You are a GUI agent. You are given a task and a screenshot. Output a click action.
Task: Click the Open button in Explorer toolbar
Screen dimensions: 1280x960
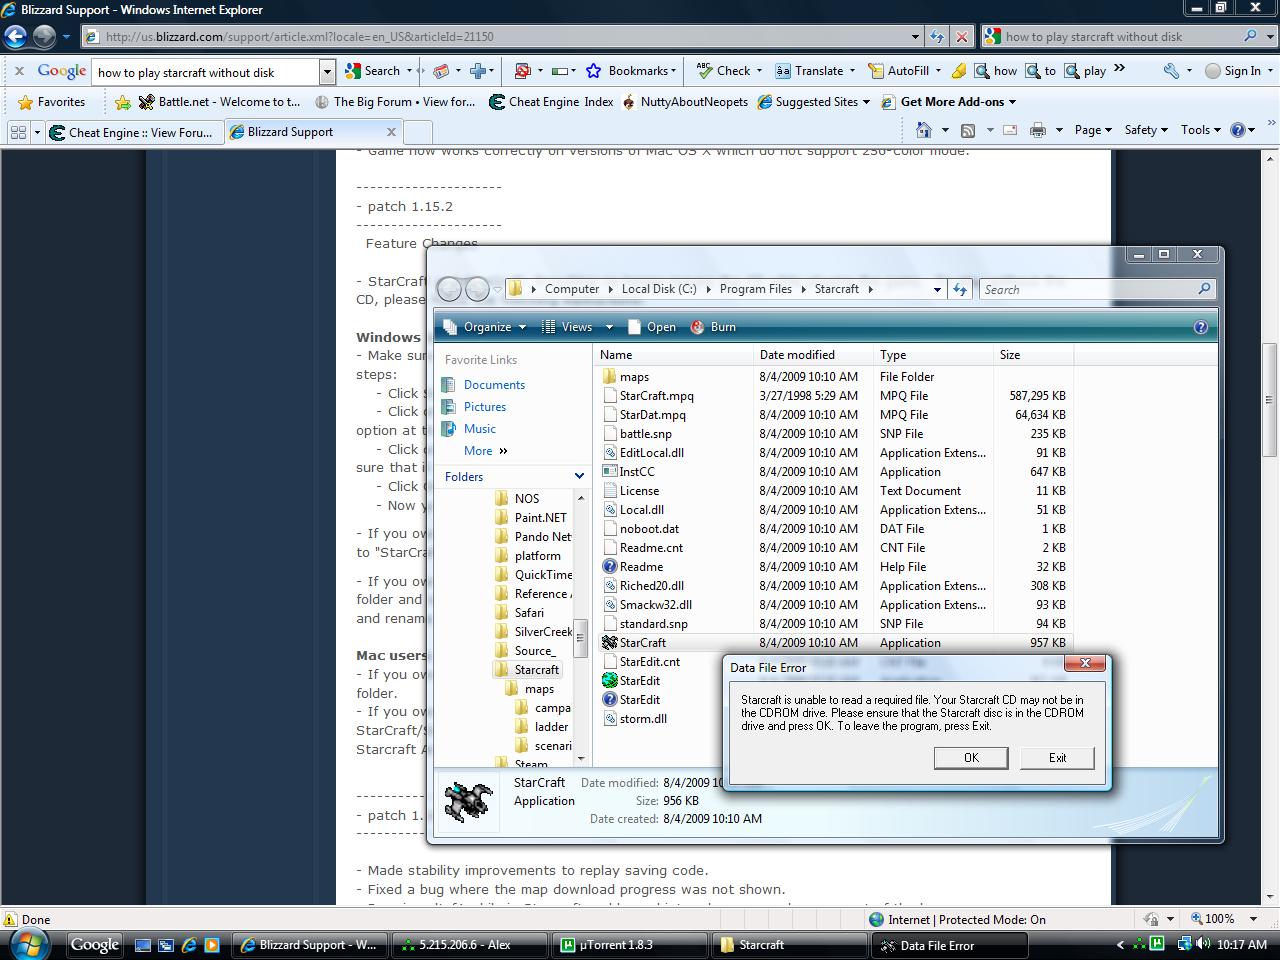(651, 327)
